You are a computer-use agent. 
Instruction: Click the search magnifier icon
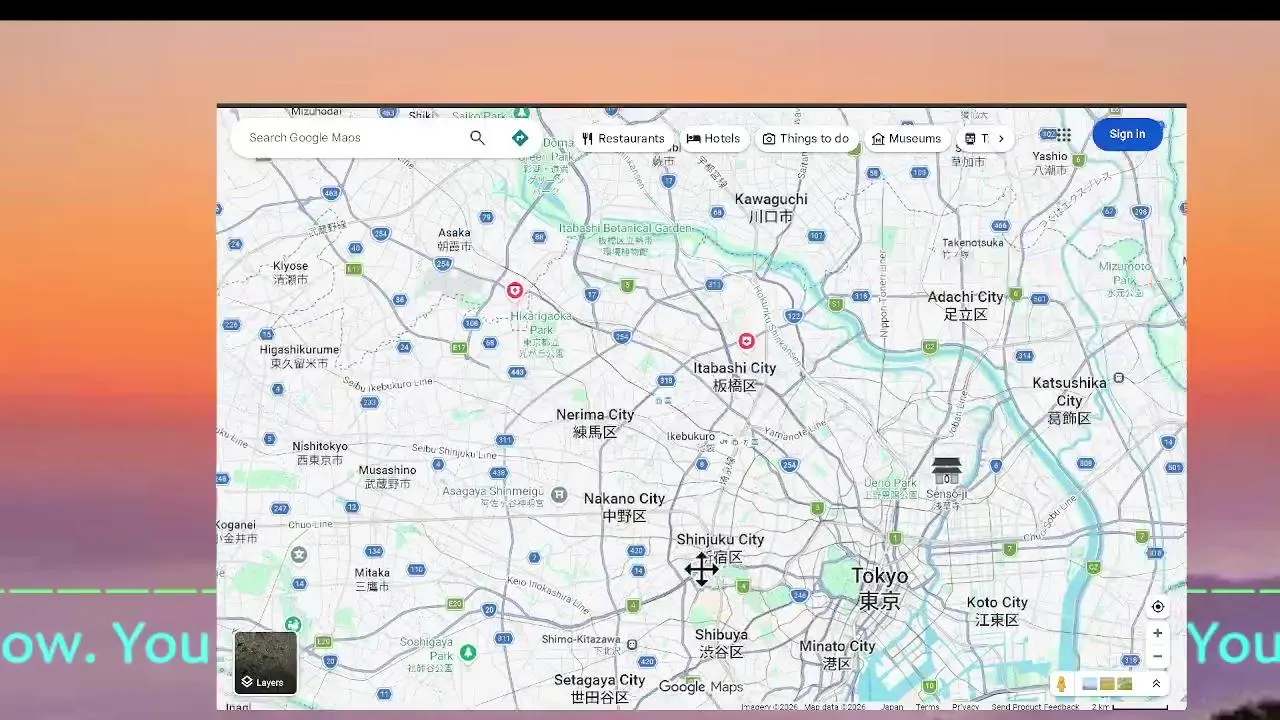(477, 138)
